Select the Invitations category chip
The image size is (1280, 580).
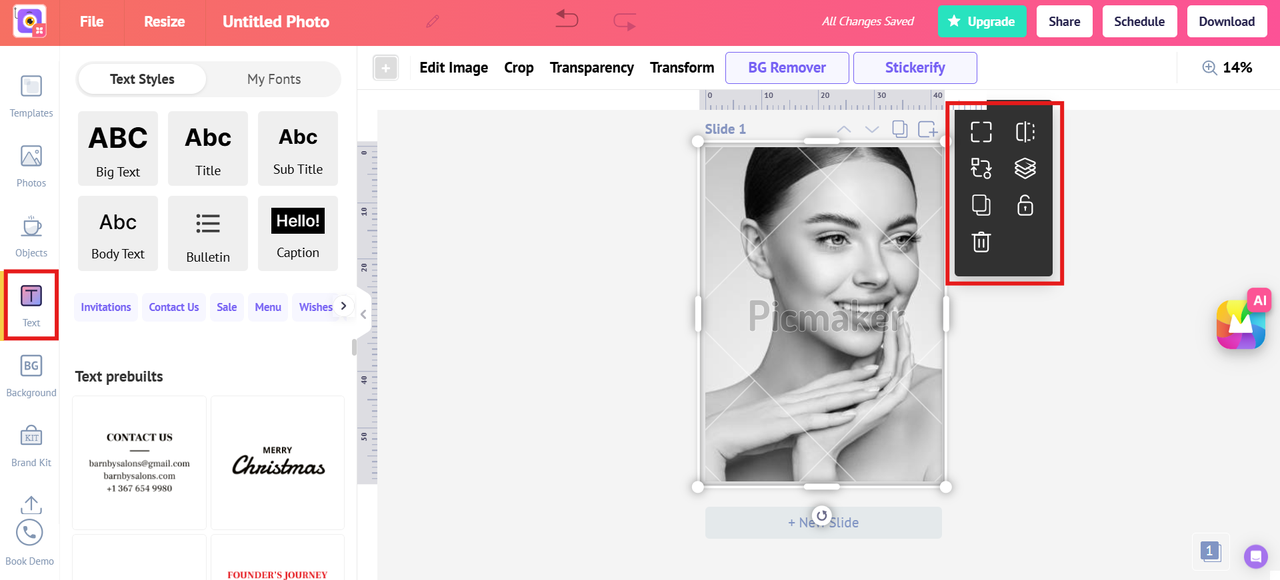coord(106,307)
